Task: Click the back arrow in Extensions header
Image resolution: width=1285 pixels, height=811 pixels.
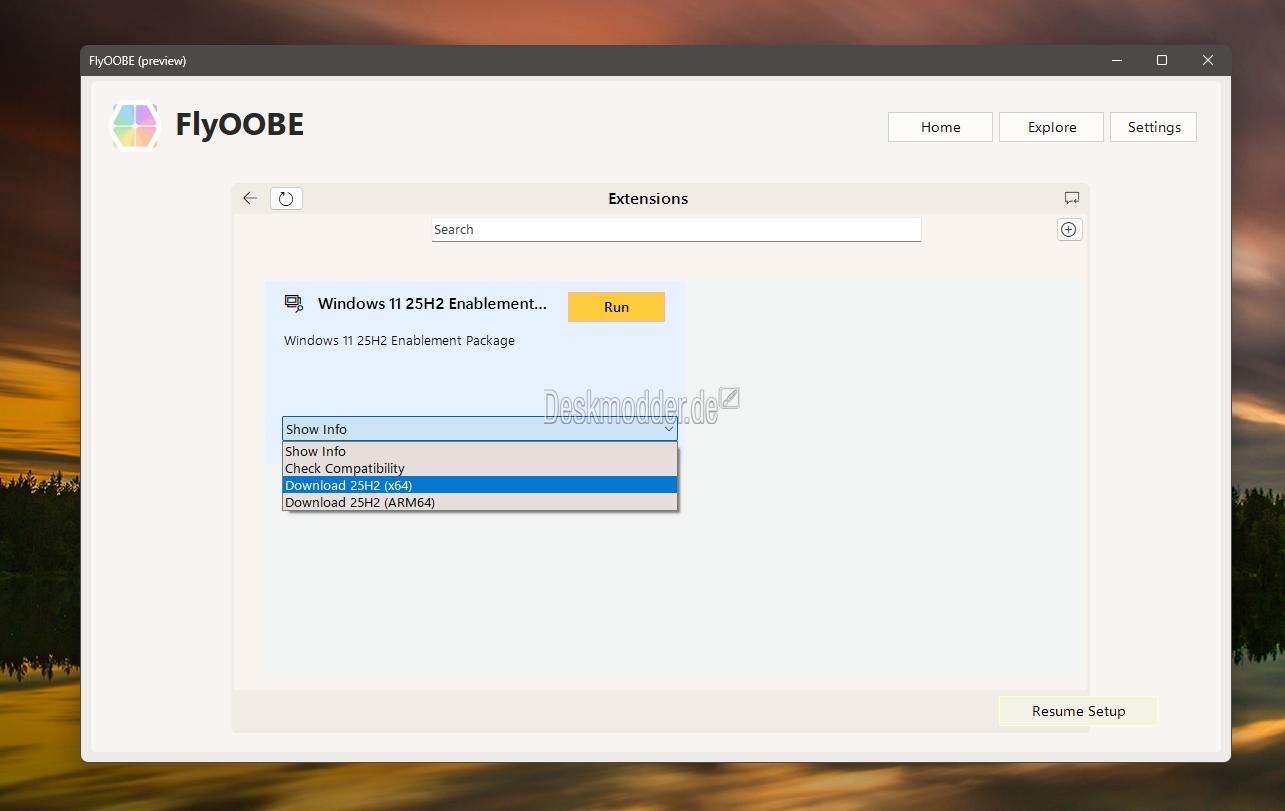Action: [x=250, y=199]
